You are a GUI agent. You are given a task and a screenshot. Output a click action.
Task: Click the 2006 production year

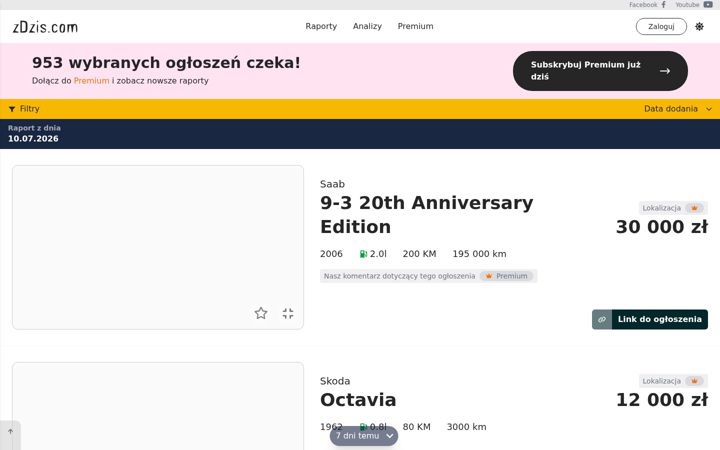pos(331,254)
